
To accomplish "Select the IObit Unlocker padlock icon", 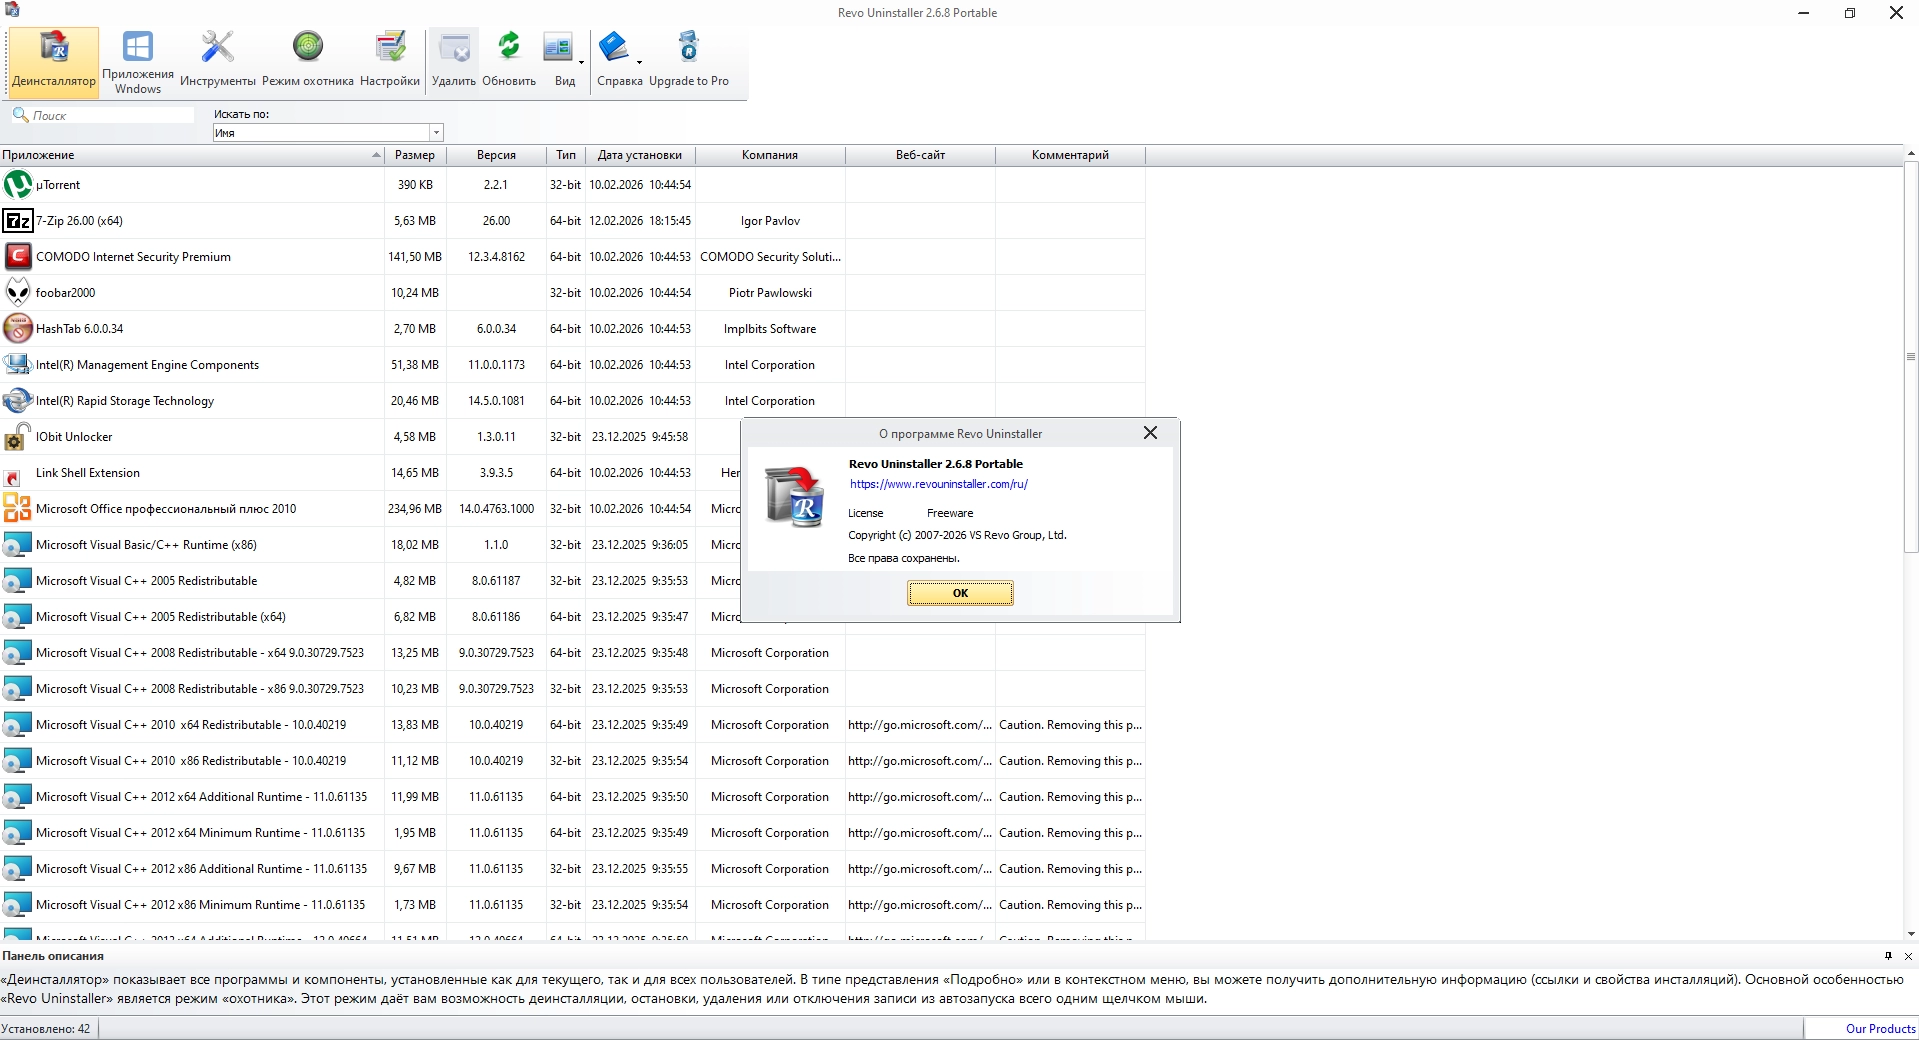I will click(18, 437).
